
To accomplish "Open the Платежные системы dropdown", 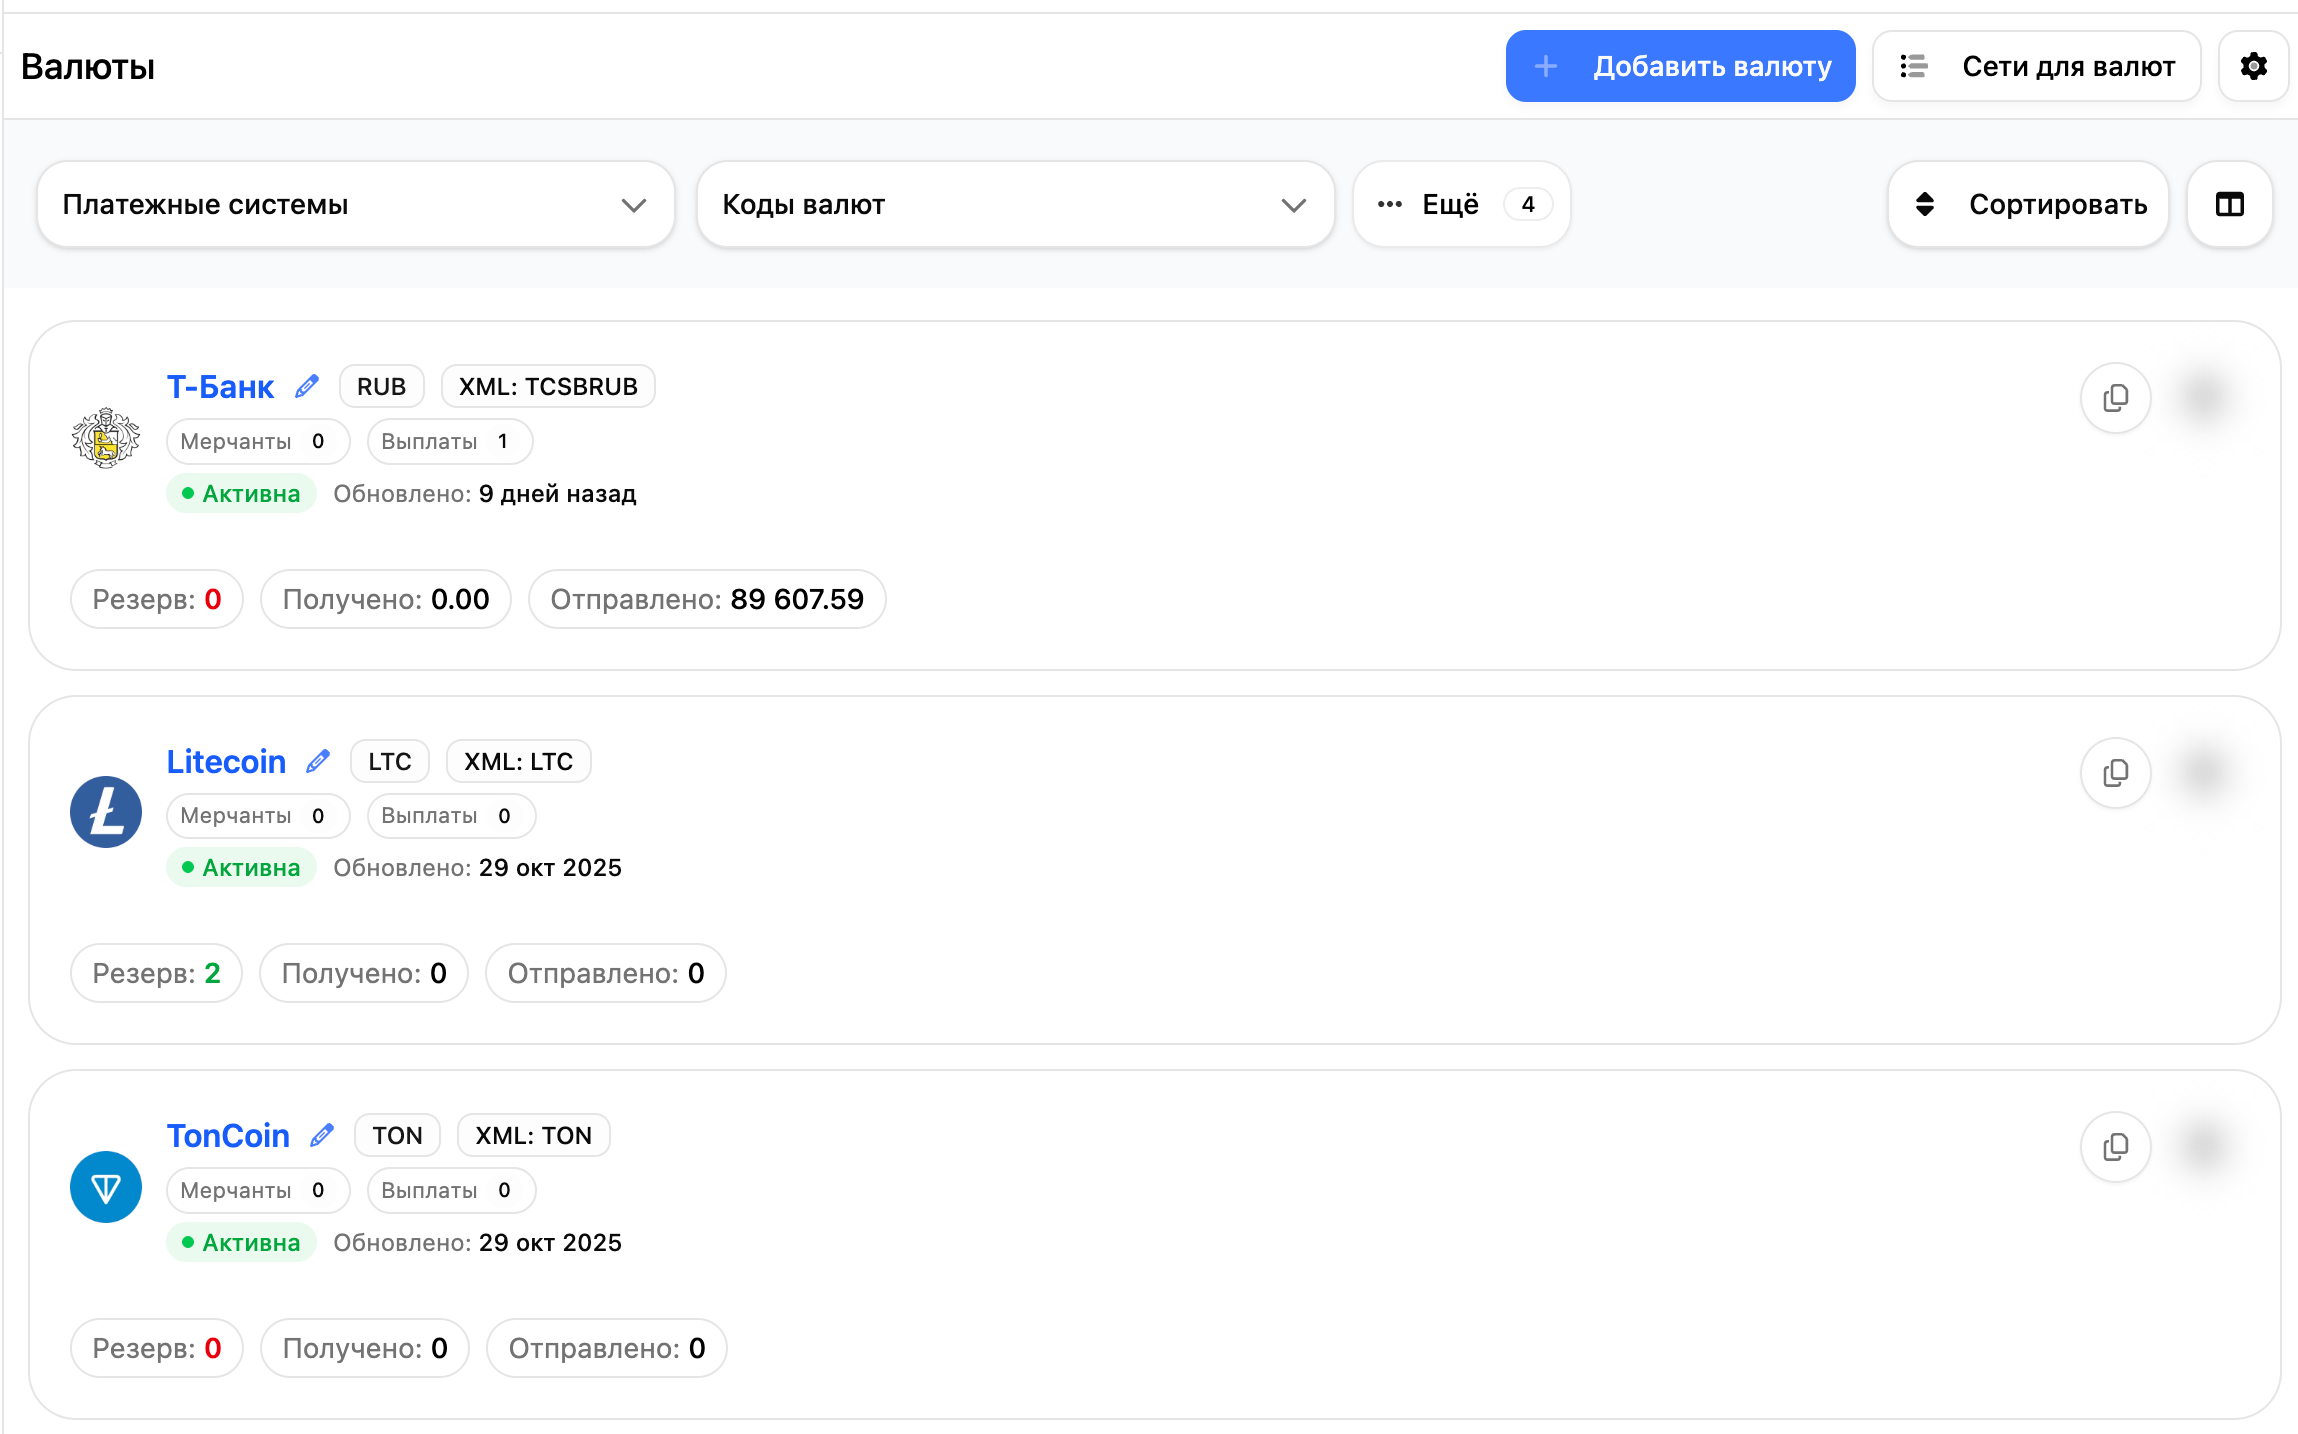I will pyautogui.click(x=355, y=204).
